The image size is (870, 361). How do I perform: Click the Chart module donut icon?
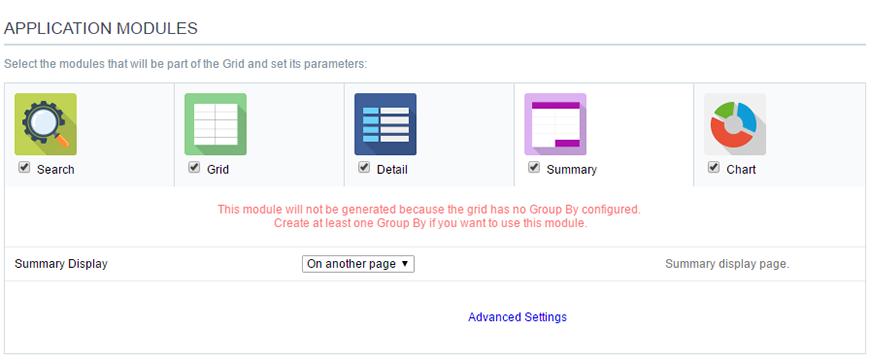tap(735, 124)
